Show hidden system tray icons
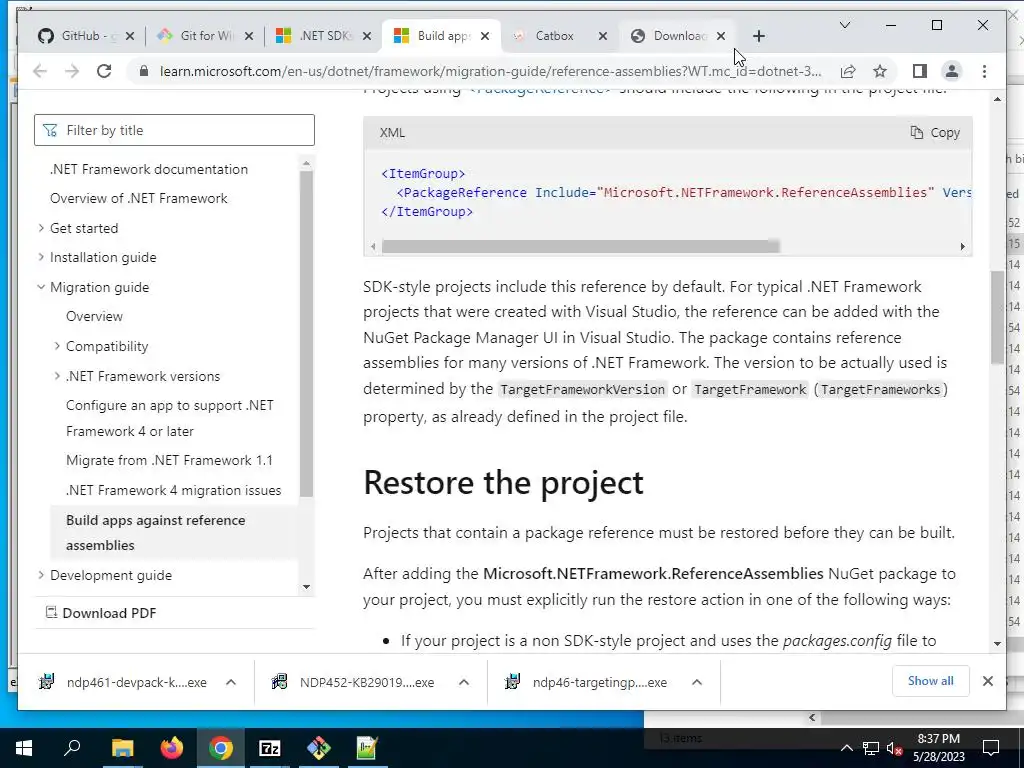This screenshot has height=768, width=1024. (846, 748)
